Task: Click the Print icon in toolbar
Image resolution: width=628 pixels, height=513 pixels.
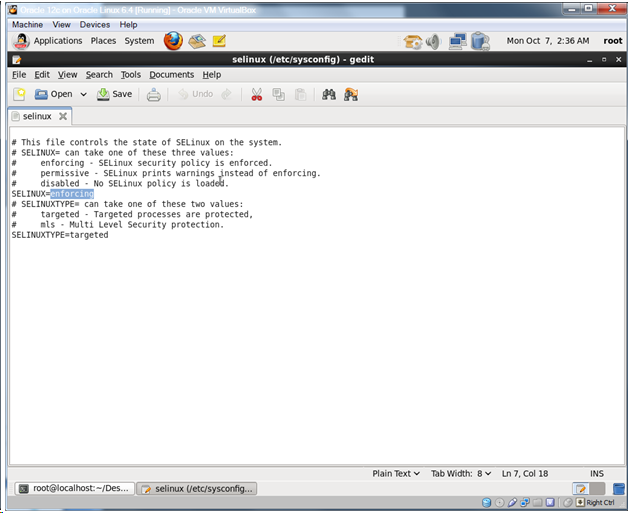Action: point(154,94)
